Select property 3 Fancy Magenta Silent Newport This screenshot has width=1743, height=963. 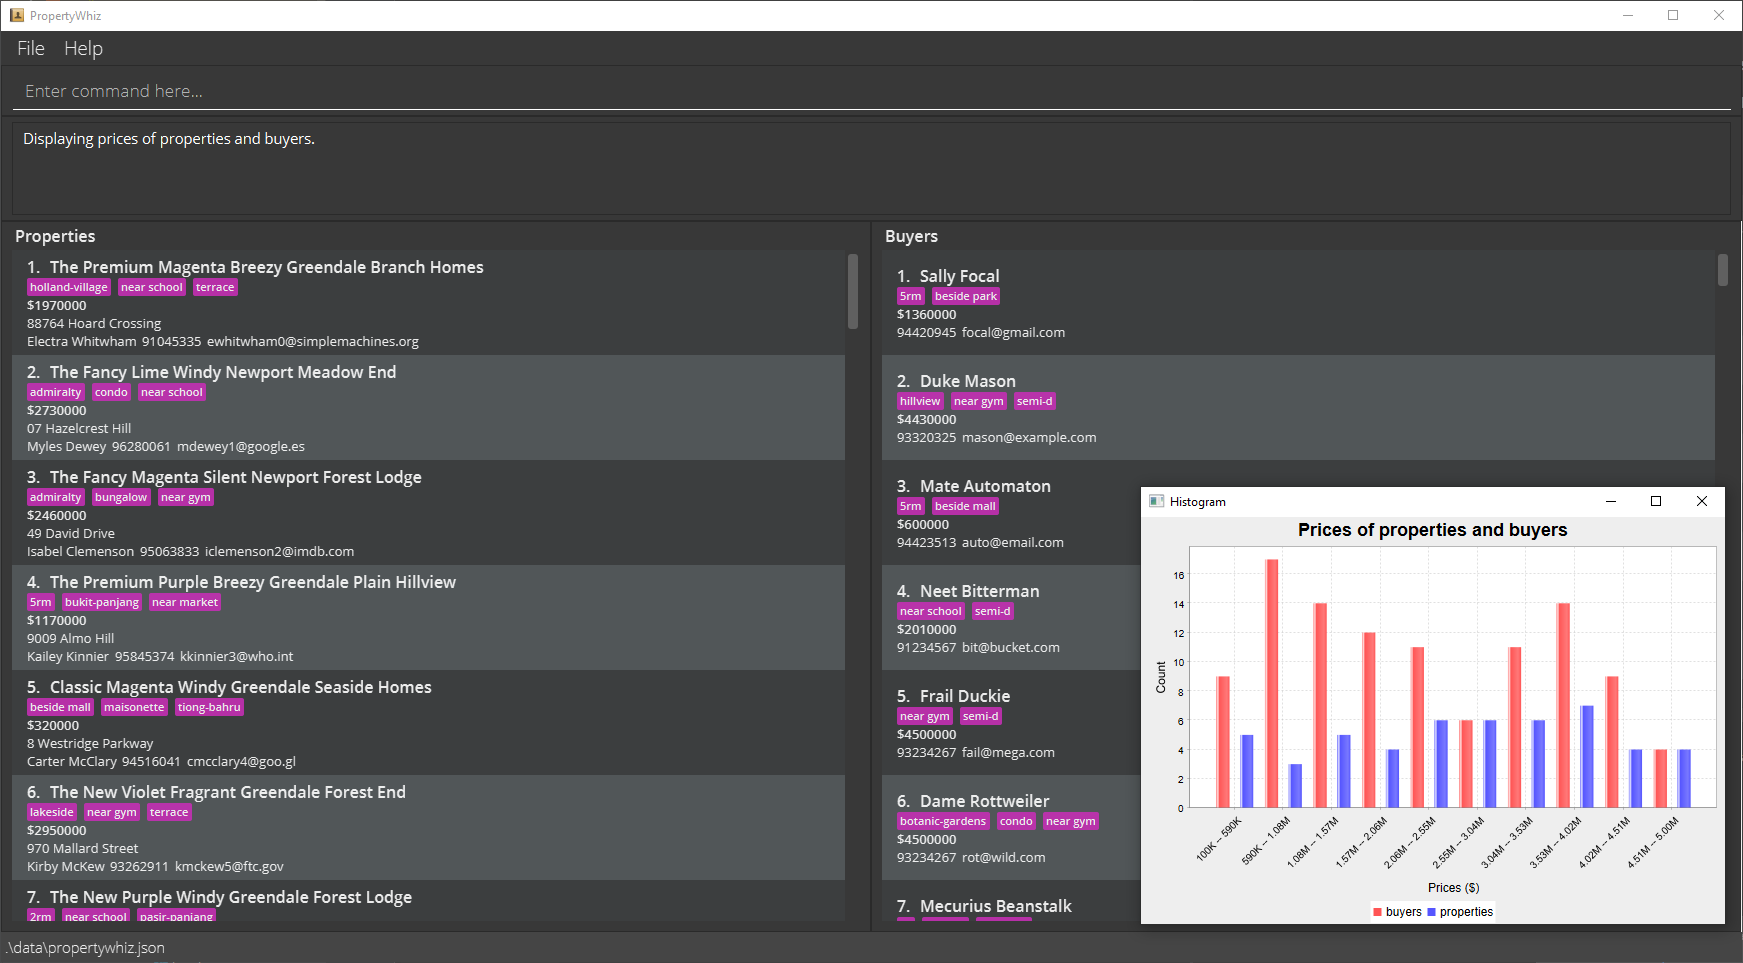coord(428,513)
